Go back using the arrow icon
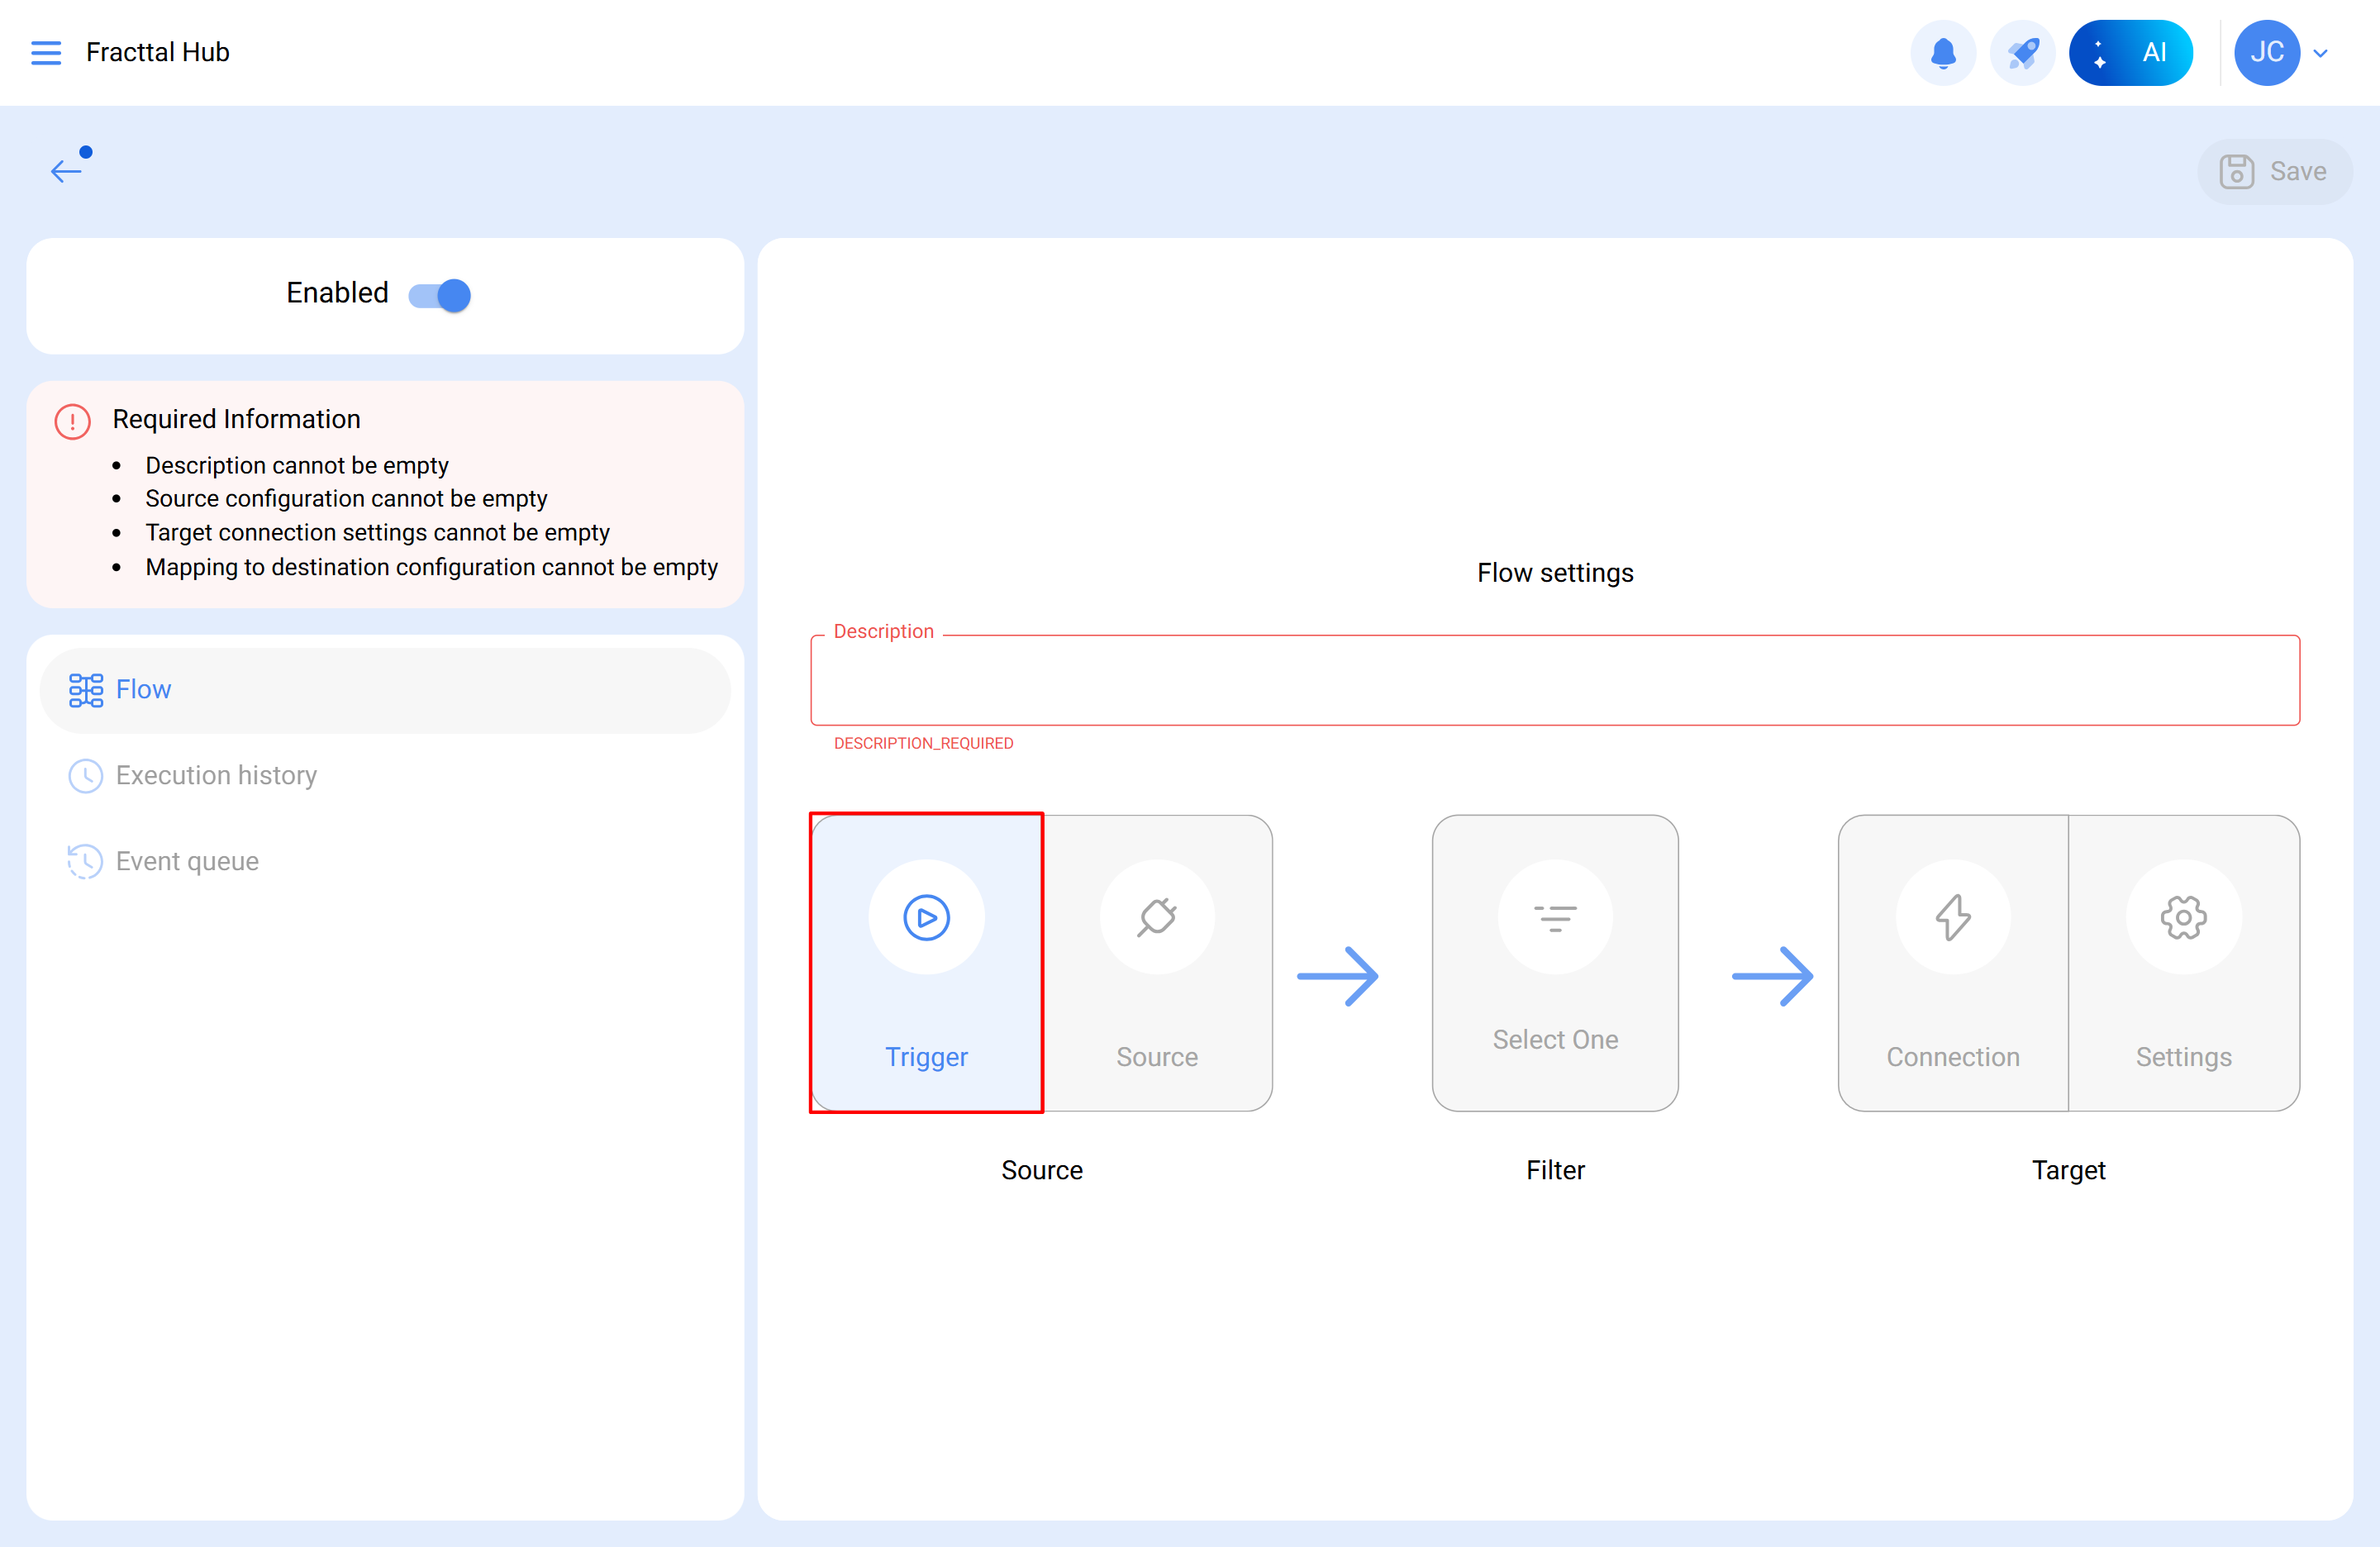This screenshot has width=2380, height=1547. pos(66,170)
